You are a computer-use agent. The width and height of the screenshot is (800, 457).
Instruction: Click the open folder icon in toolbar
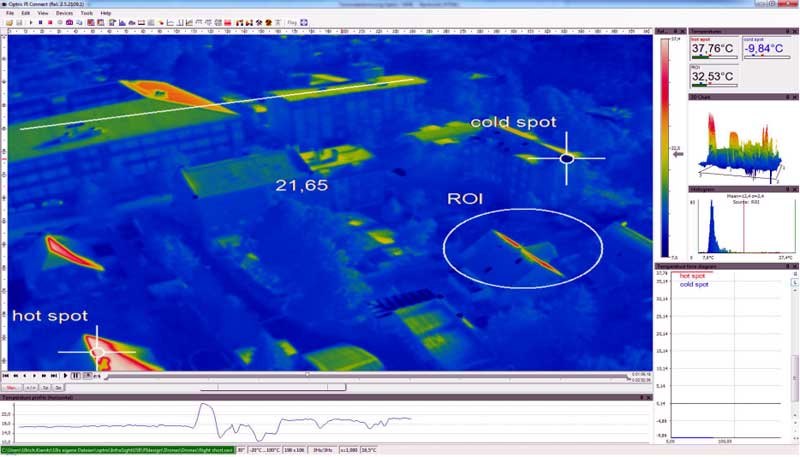[x=9, y=22]
